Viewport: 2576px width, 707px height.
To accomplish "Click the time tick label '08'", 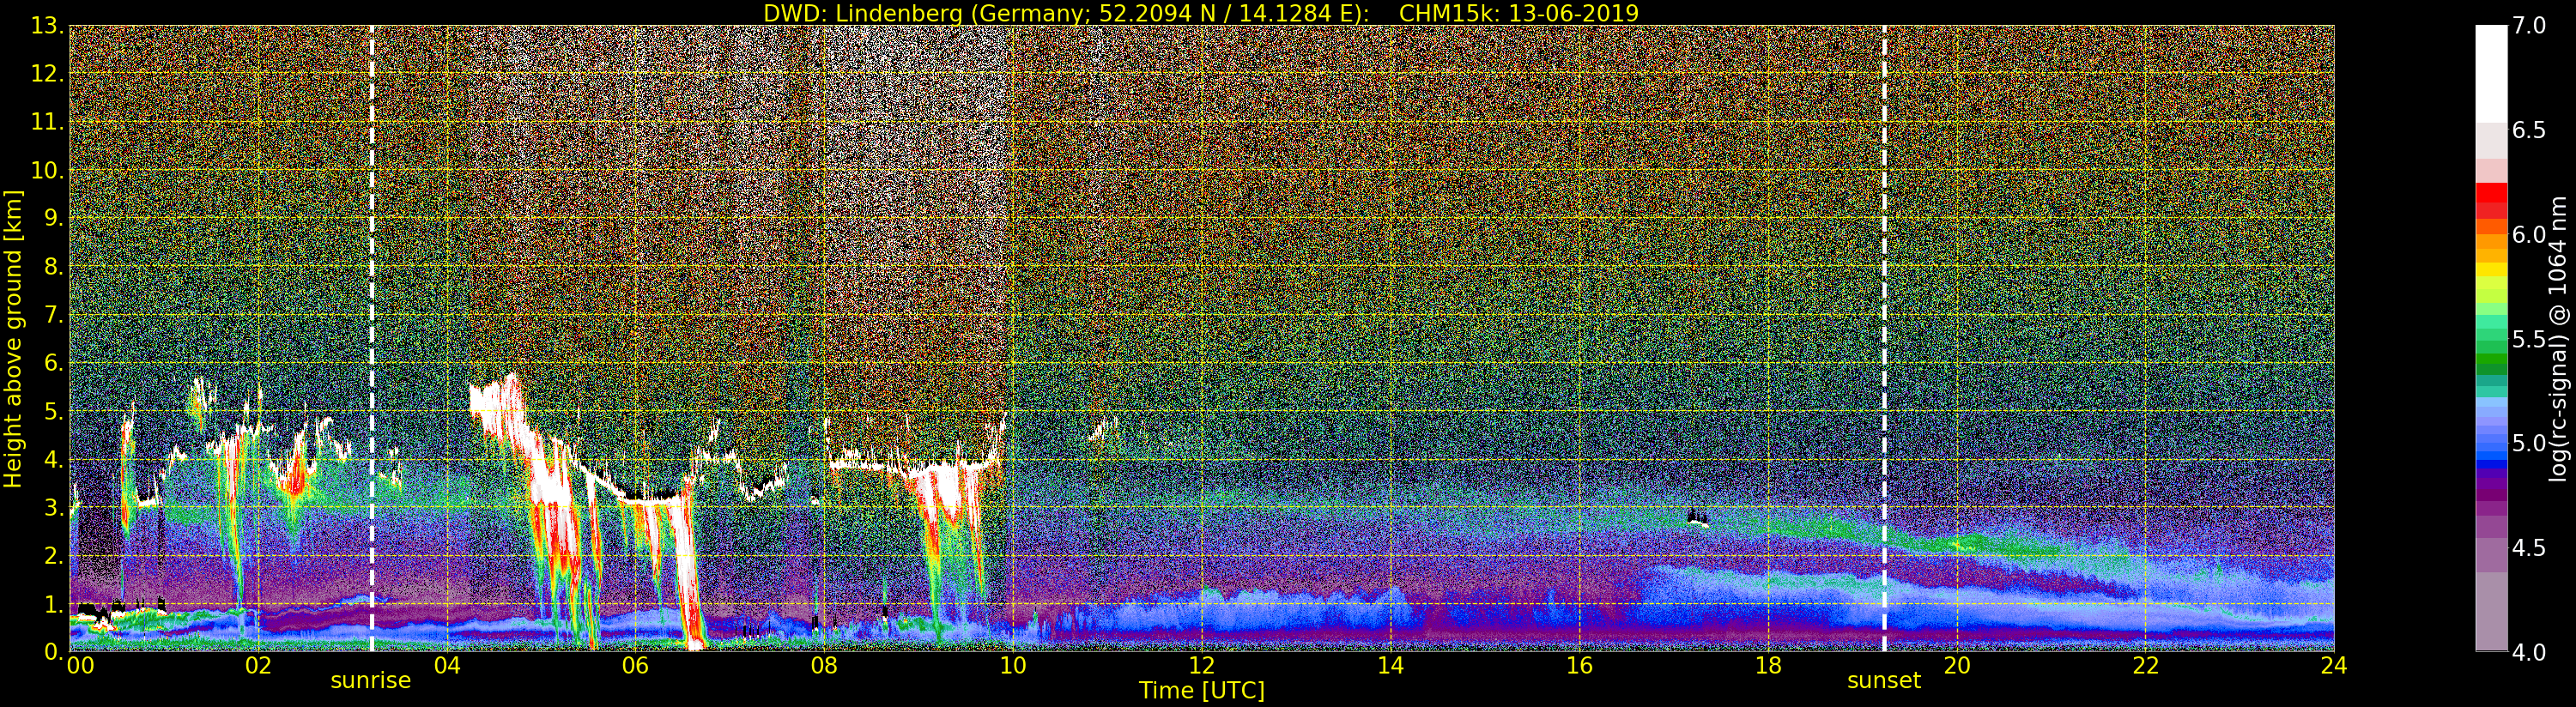I will pyautogui.click(x=823, y=665).
